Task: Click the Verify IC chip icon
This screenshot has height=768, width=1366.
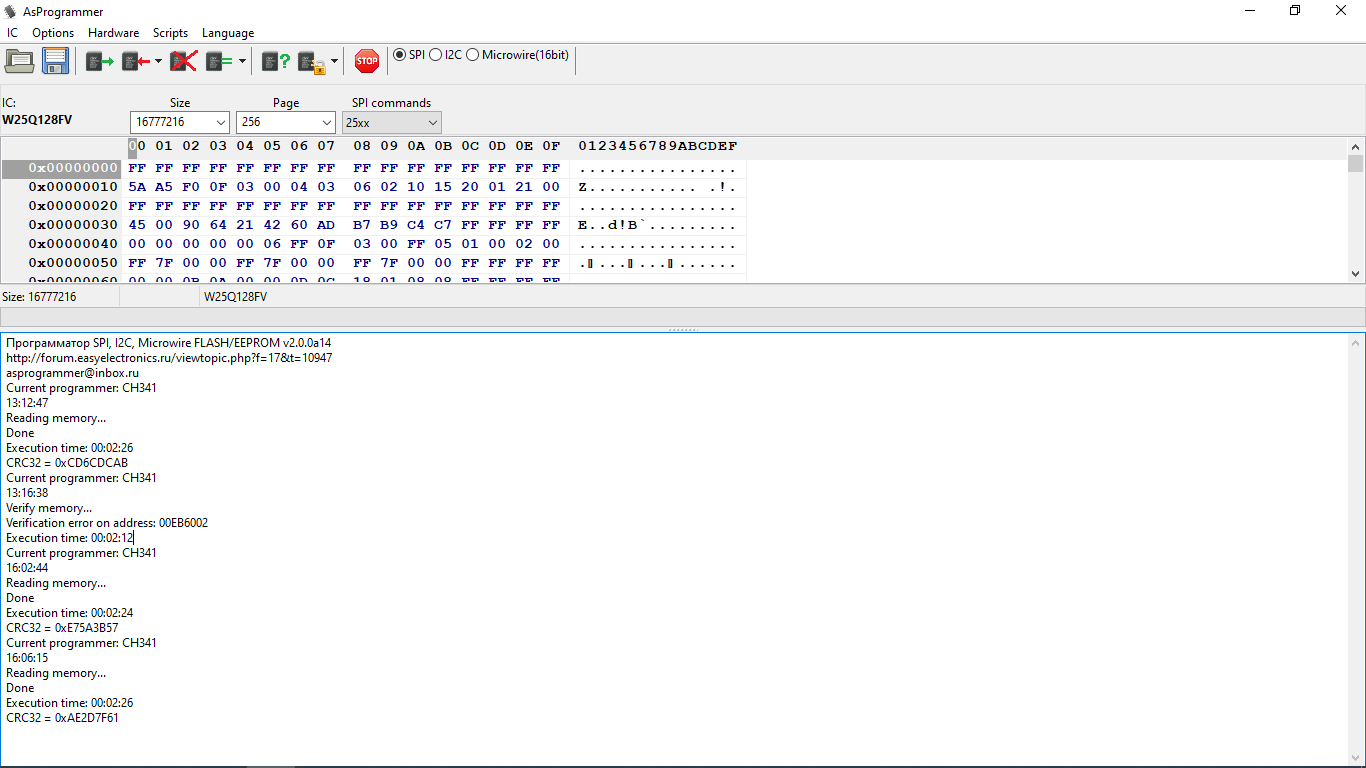Action: (220, 61)
